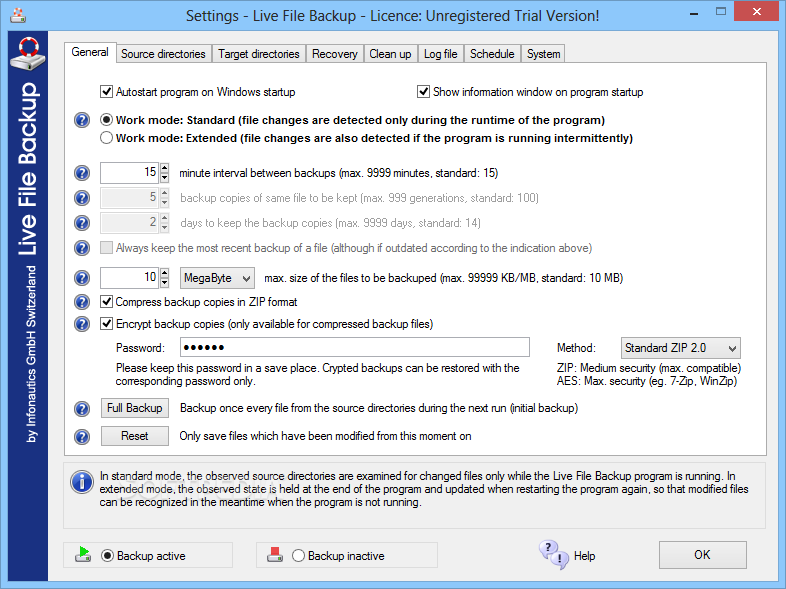Click the Full Backup button
The image size is (786, 589).
click(135, 408)
